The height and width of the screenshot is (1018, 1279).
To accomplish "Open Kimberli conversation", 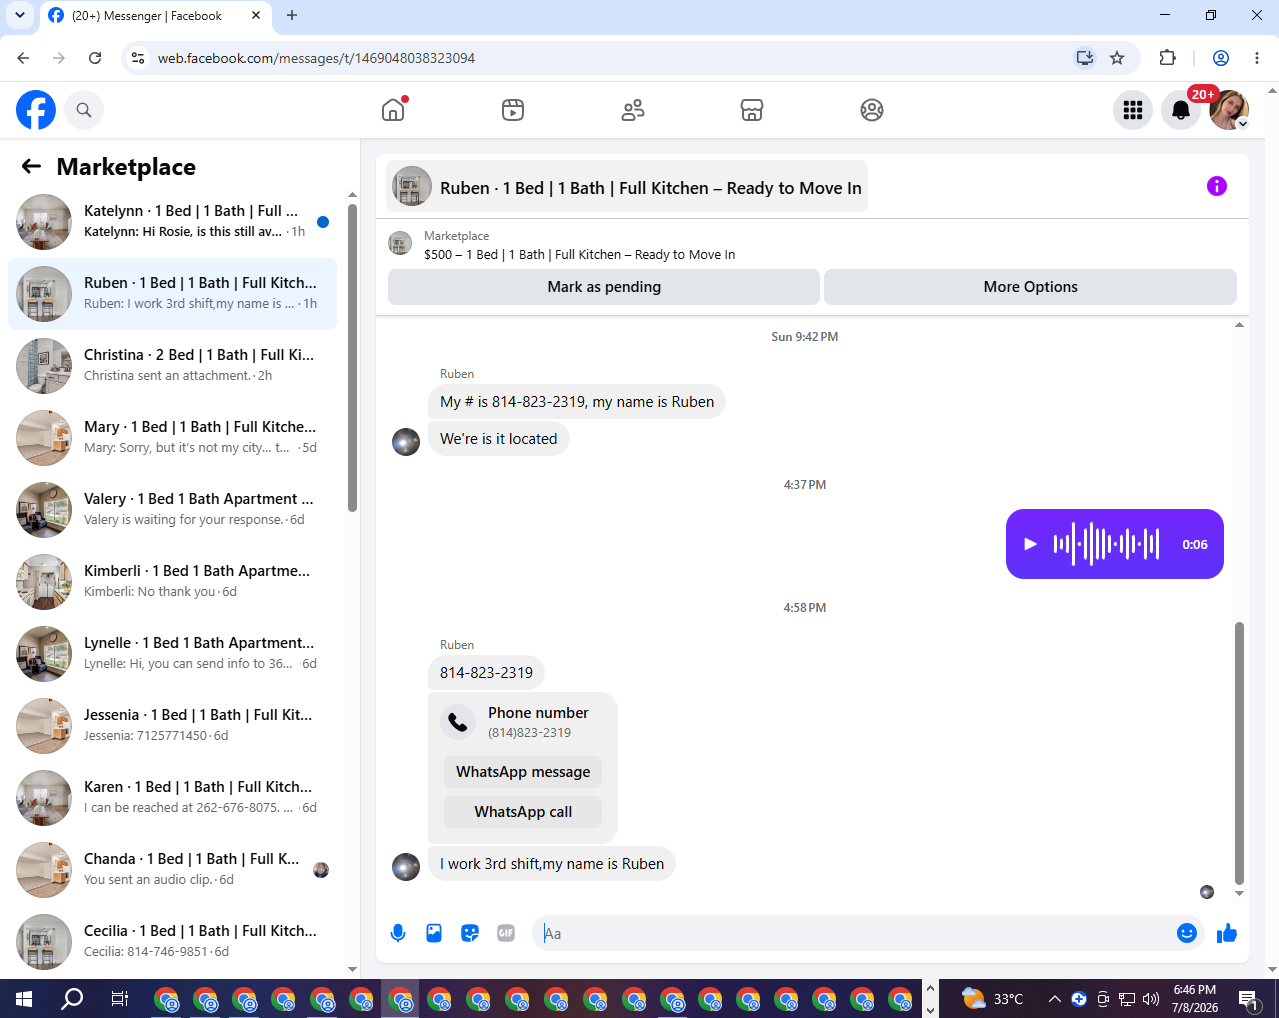I will coord(172,582).
